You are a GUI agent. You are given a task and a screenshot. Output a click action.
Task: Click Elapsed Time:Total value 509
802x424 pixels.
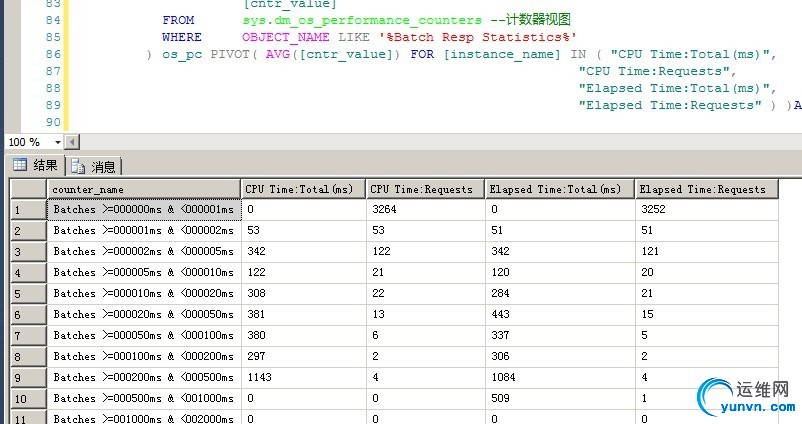pos(560,398)
